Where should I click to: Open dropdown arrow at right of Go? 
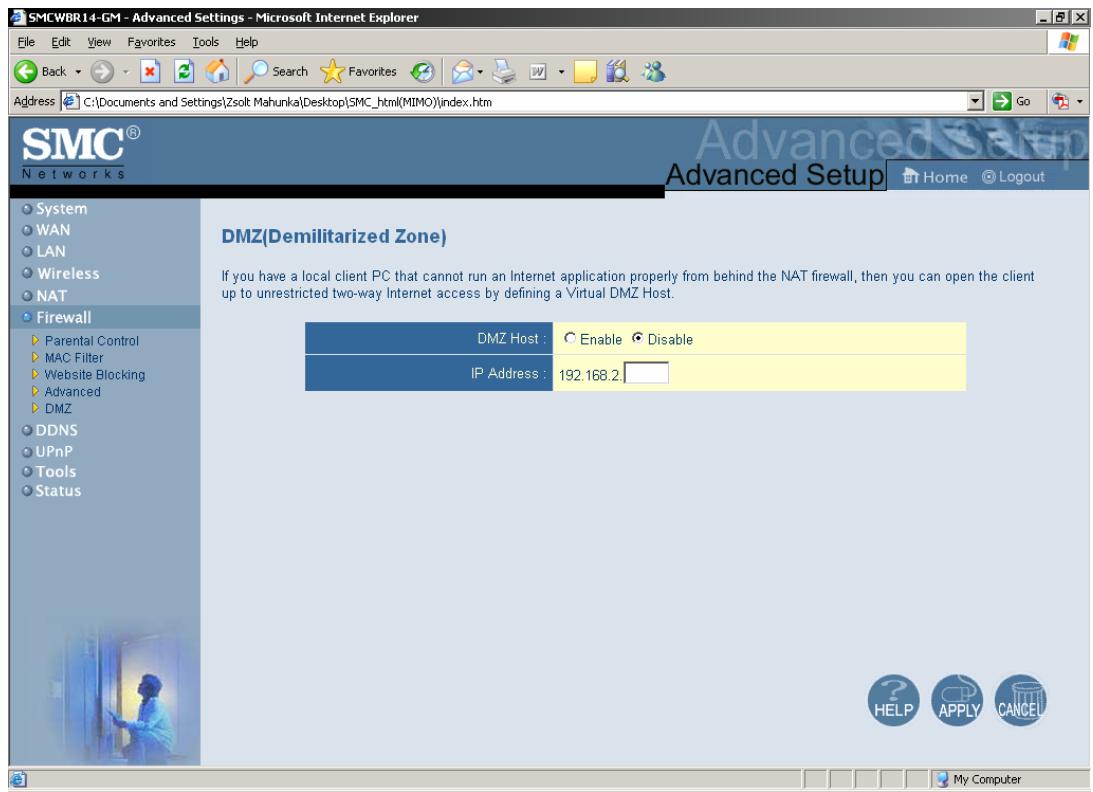1080,101
